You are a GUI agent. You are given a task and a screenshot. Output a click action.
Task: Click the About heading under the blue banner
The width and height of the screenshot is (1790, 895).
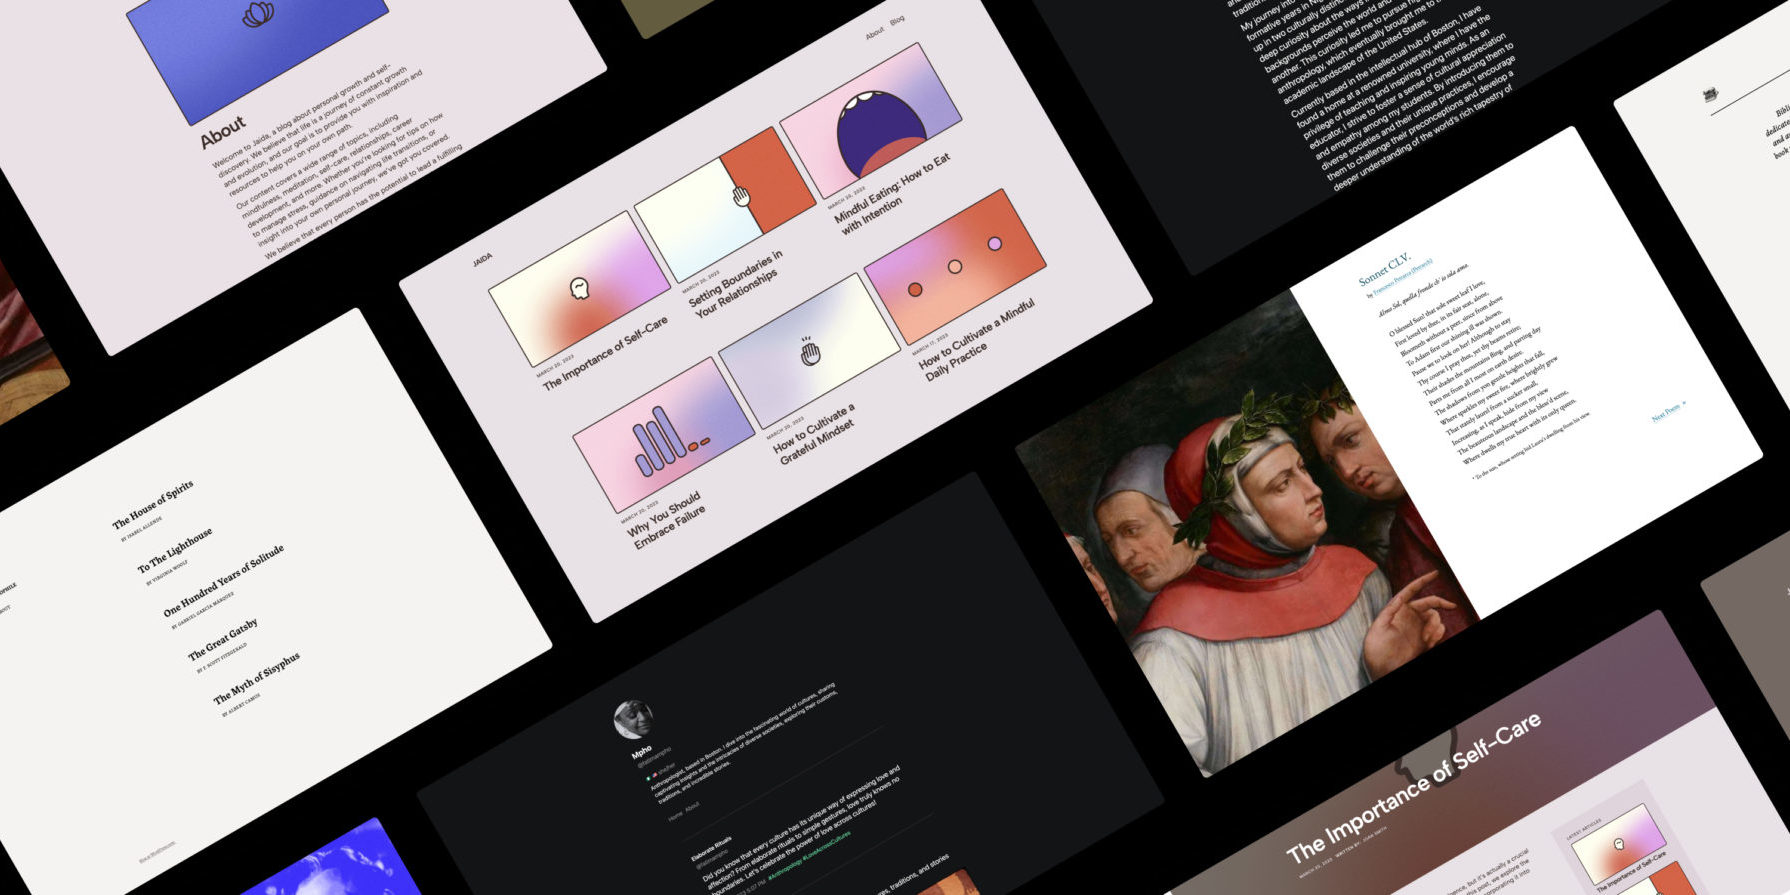click(222, 131)
